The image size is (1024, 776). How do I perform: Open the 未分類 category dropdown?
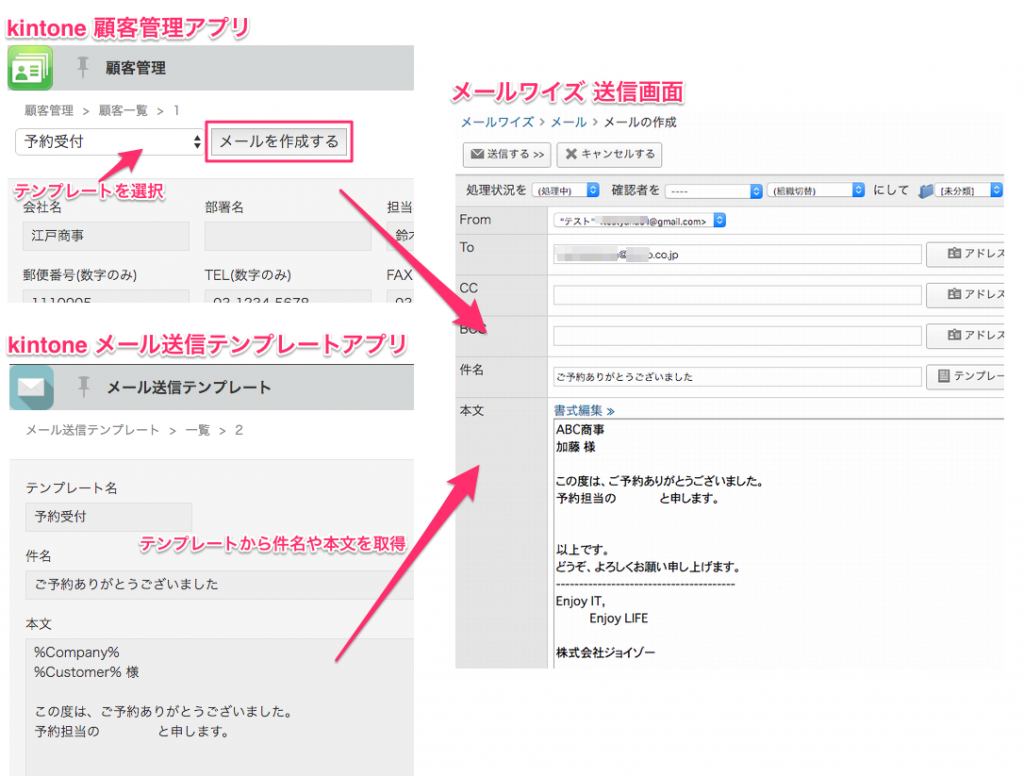click(969, 190)
